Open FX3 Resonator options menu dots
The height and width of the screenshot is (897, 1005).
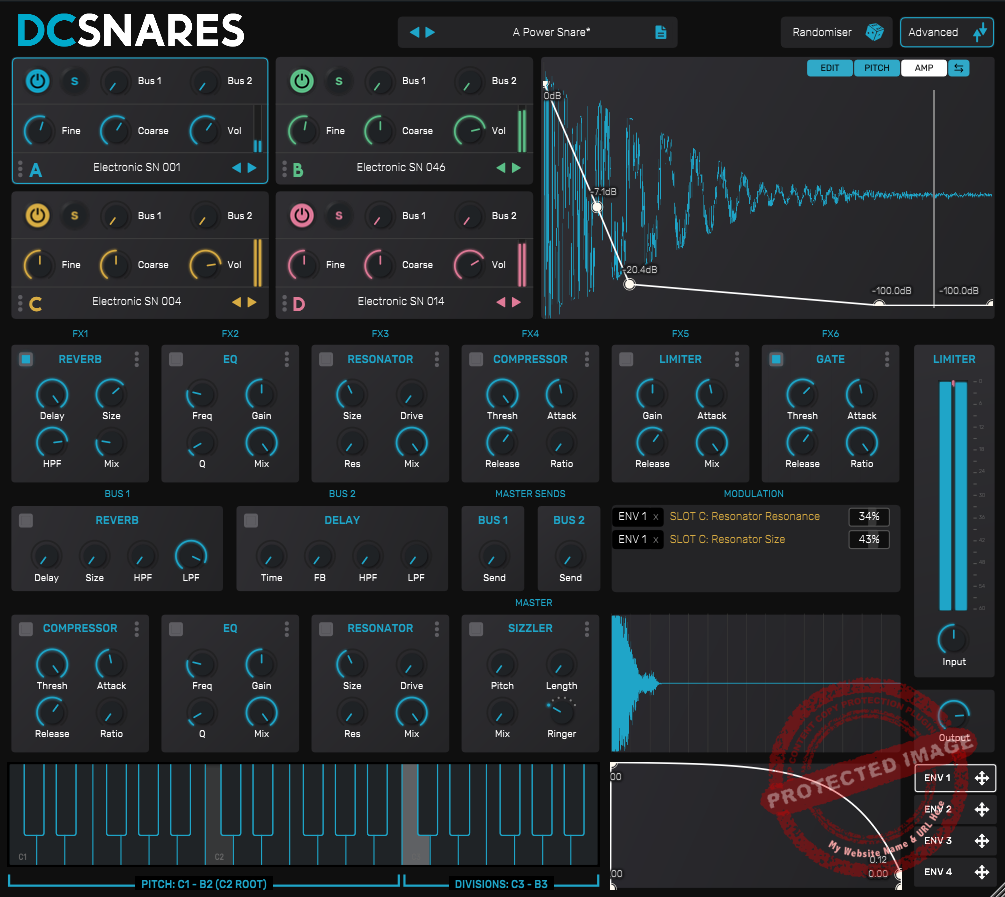437,359
